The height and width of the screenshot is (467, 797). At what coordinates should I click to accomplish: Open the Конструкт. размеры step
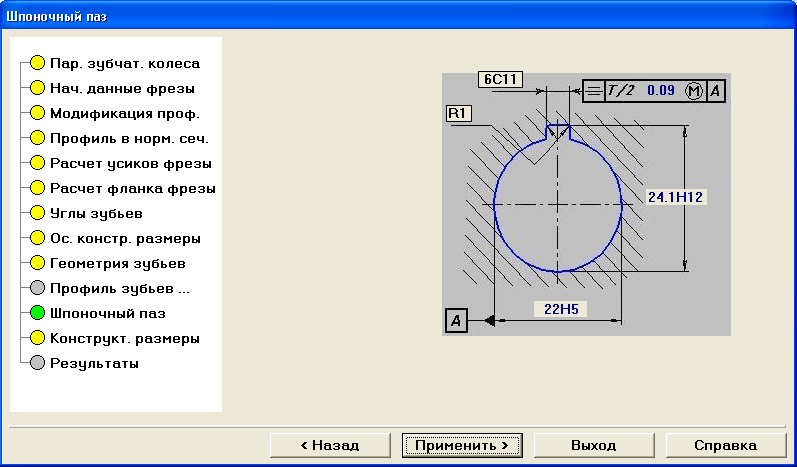pos(125,338)
